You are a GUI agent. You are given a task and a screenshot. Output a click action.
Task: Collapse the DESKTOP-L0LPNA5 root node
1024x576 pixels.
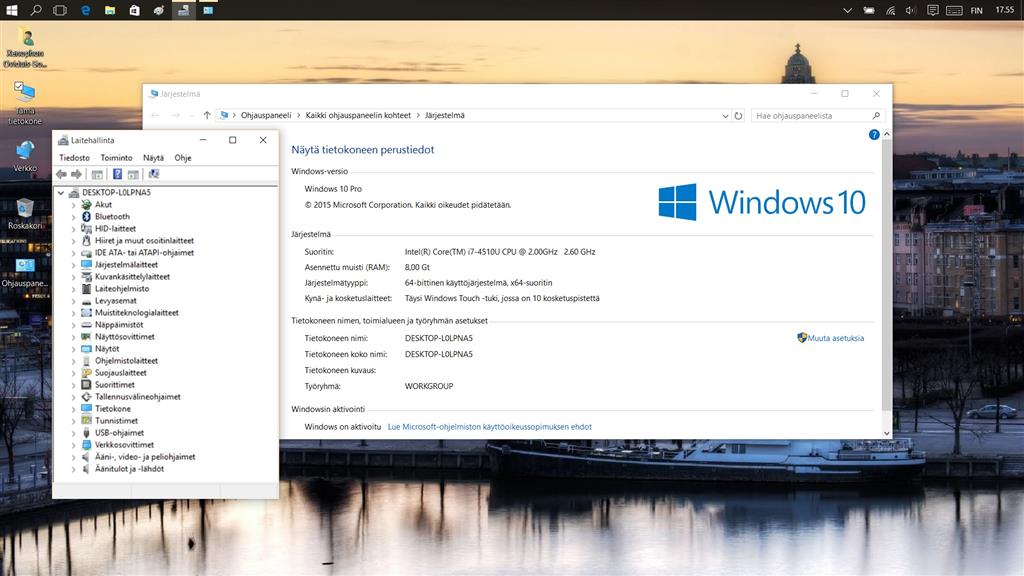click(61, 193)
